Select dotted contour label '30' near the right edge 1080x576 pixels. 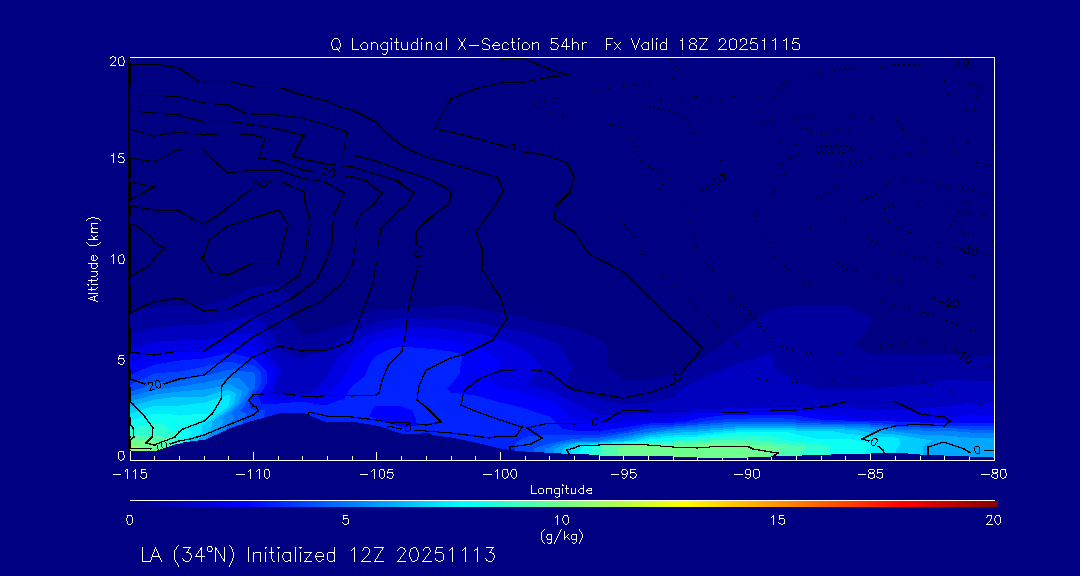(x=970, y=251)
